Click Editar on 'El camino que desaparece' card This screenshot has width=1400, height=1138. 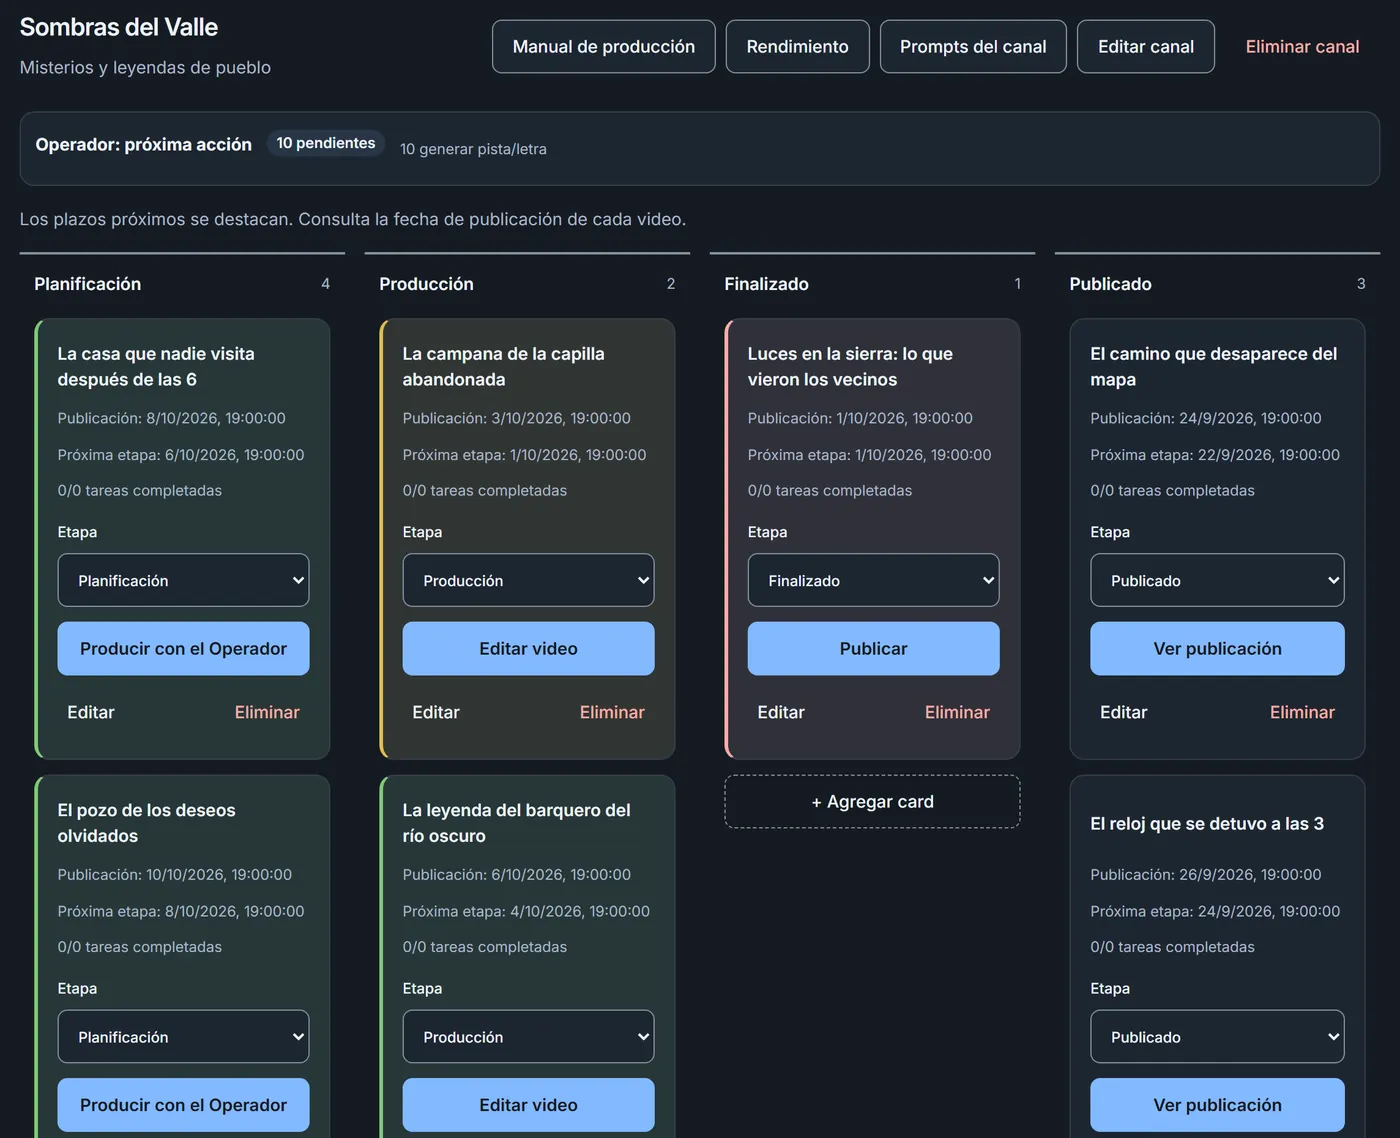click(x=1124, y=712)
